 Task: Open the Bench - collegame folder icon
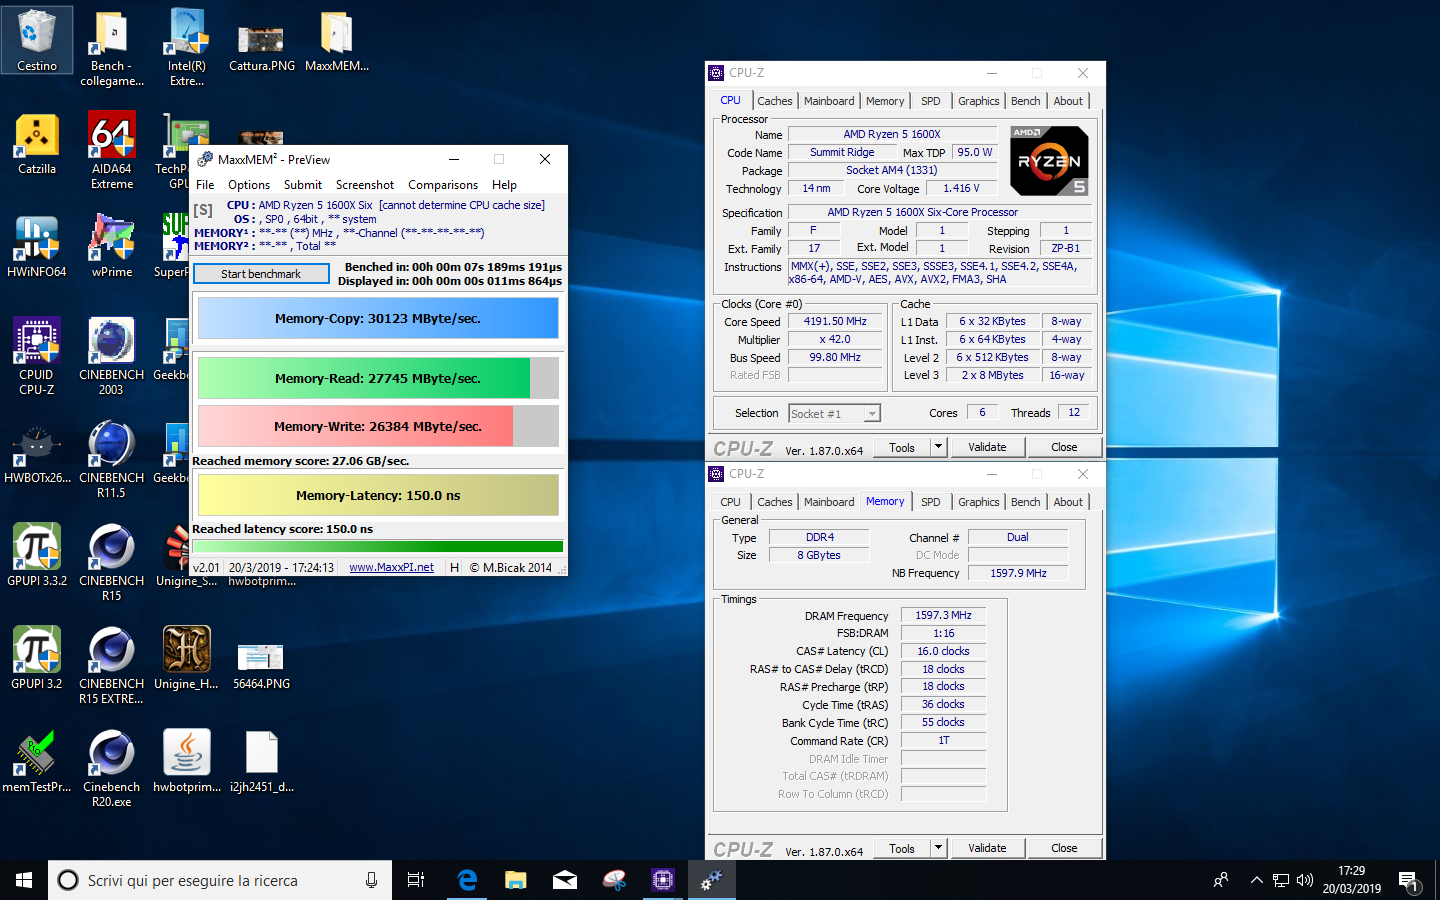pyautogui.click(x=112, y=48)
